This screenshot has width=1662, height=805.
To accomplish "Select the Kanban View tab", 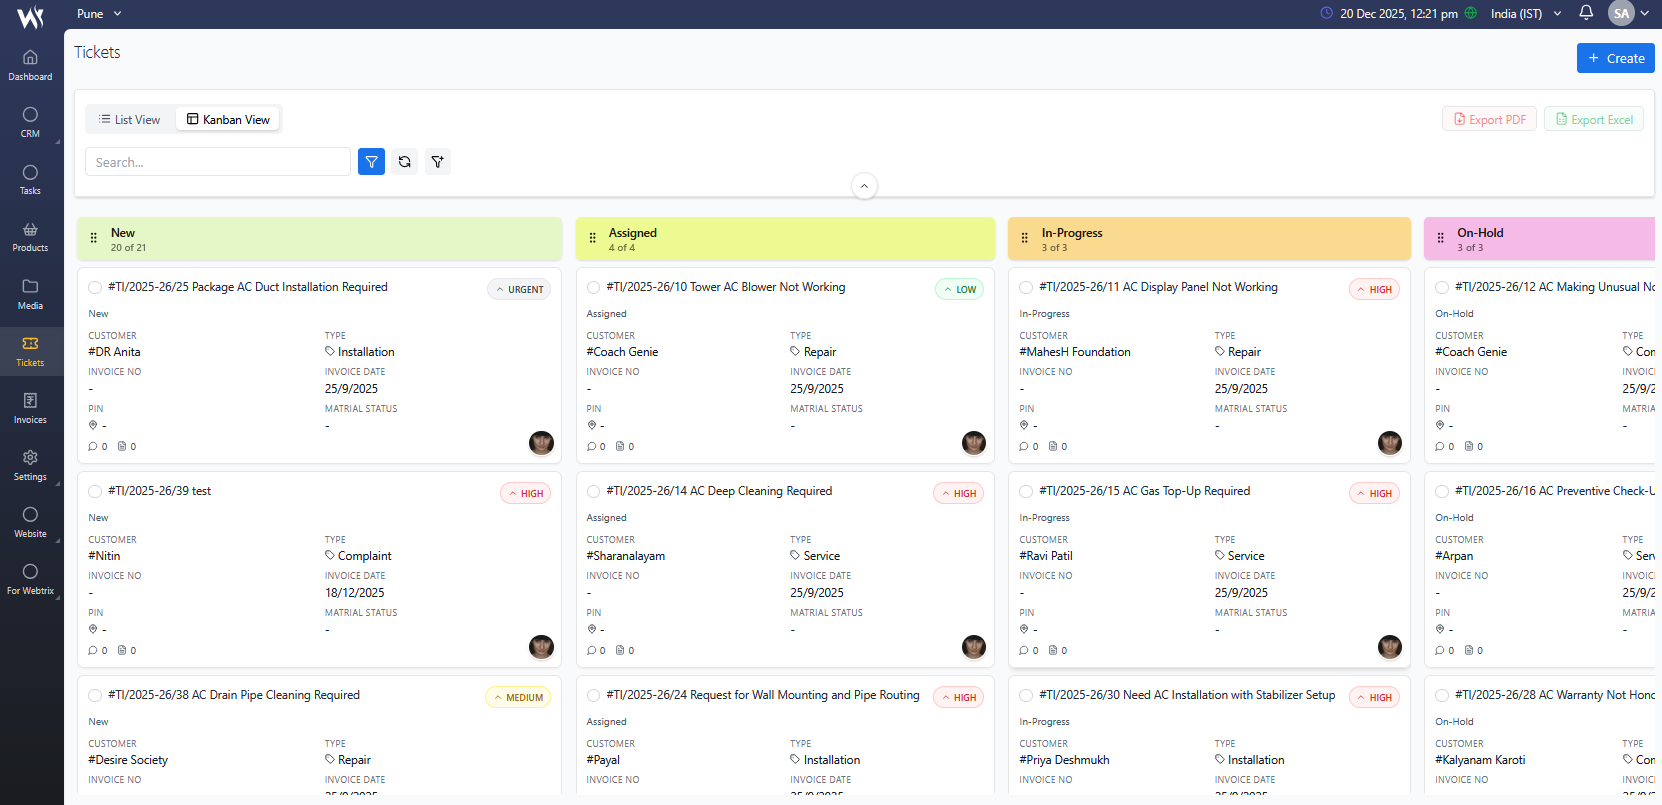I will coord(228,120).
